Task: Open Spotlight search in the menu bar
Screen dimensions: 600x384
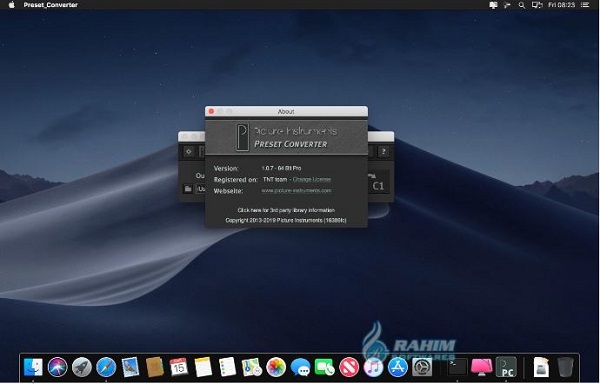Action: tap(521, 5)
